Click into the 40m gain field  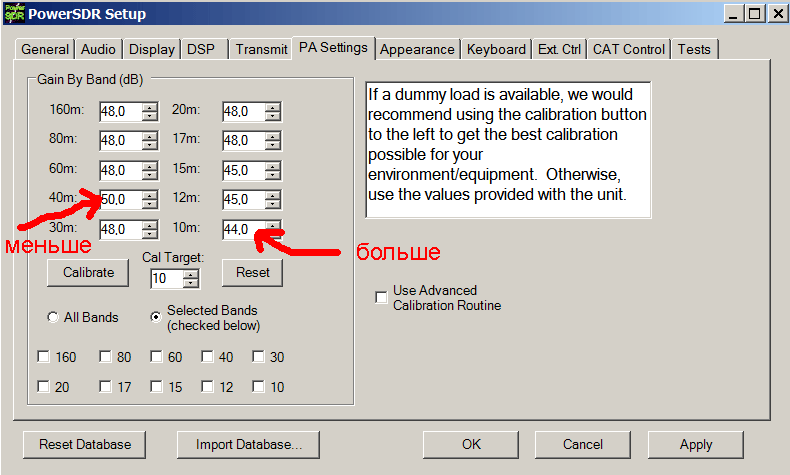pos(122,199)
